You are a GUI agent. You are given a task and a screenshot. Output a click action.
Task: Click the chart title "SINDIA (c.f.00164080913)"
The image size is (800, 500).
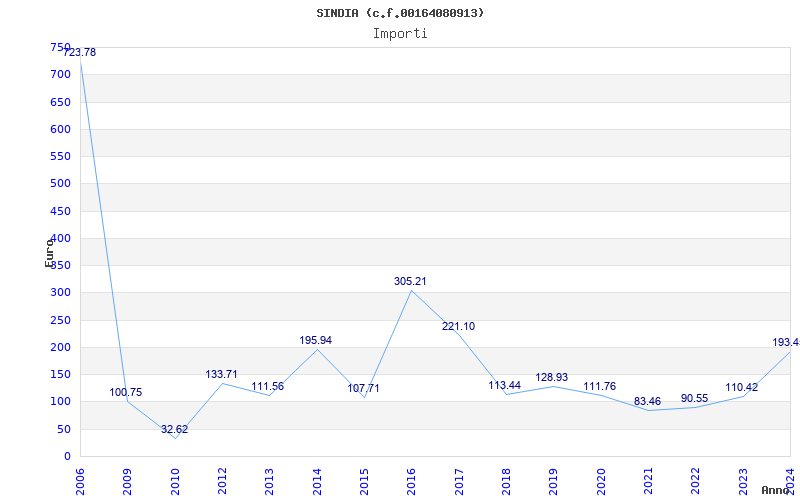coord(400,13)
